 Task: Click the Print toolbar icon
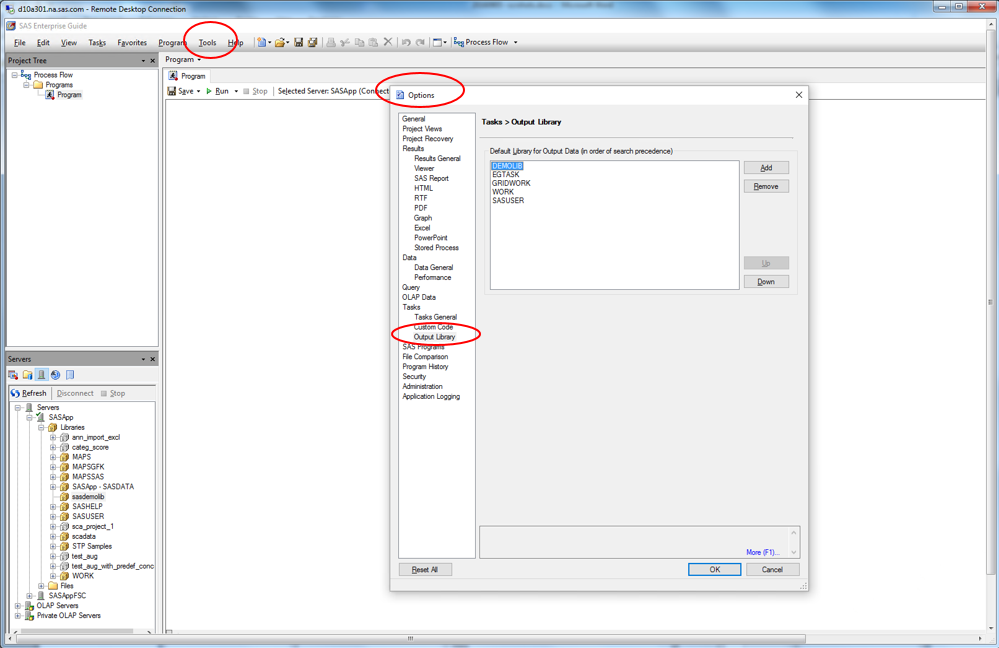pos(331,42)
